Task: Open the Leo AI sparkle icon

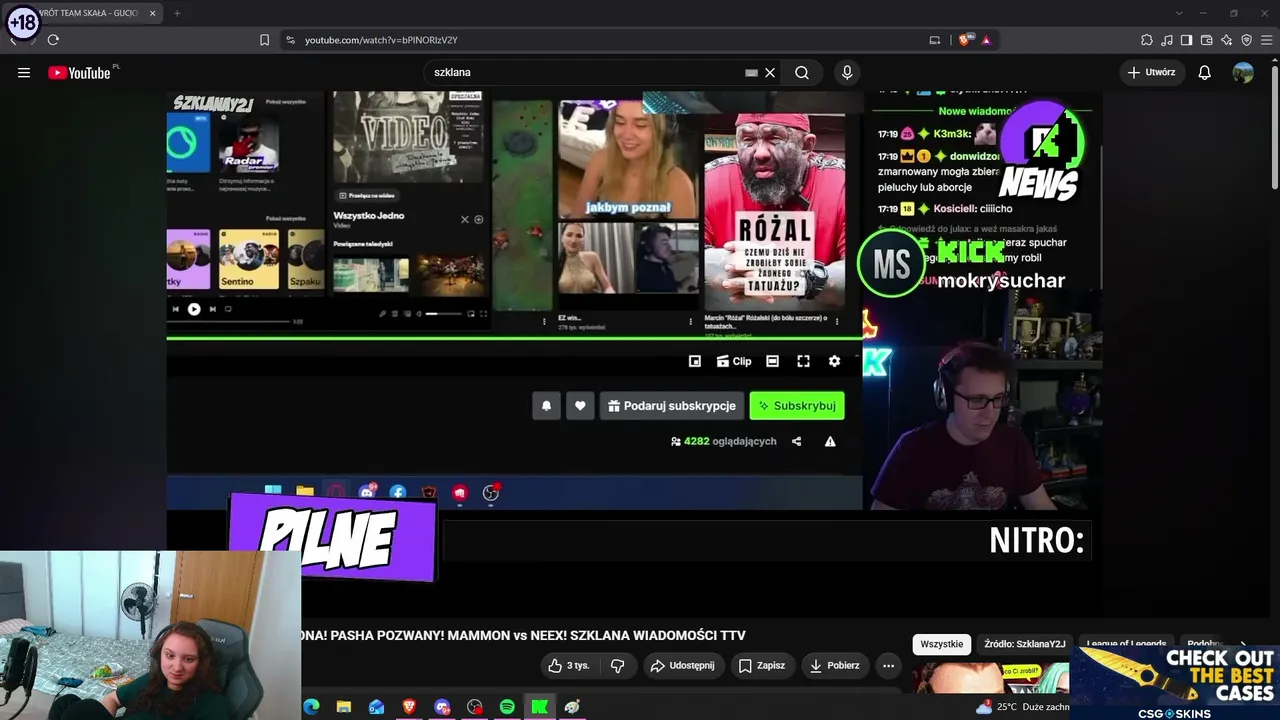Action: pos(1227,40)
